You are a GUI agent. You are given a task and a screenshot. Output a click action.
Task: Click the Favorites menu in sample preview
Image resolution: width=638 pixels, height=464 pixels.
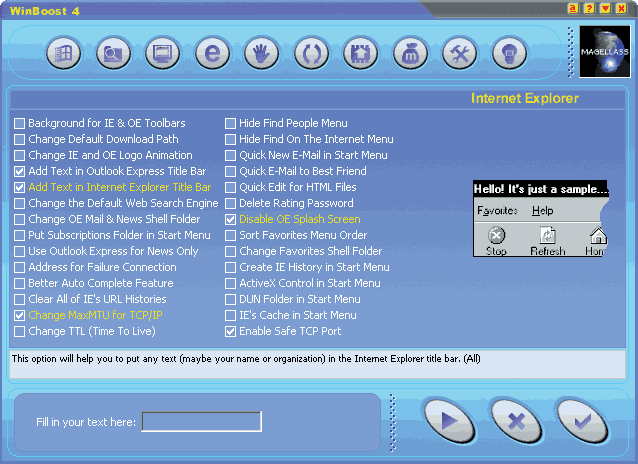pos(497,211)
